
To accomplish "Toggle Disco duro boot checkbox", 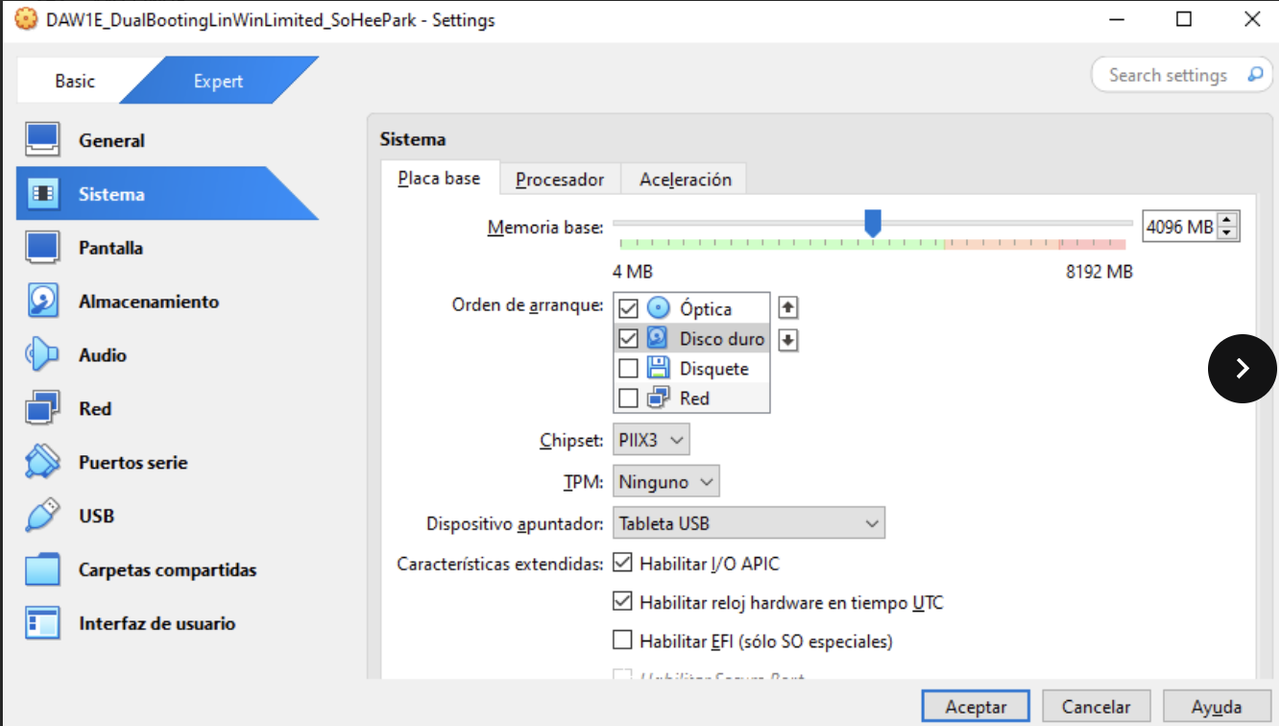I will (628, 339).
